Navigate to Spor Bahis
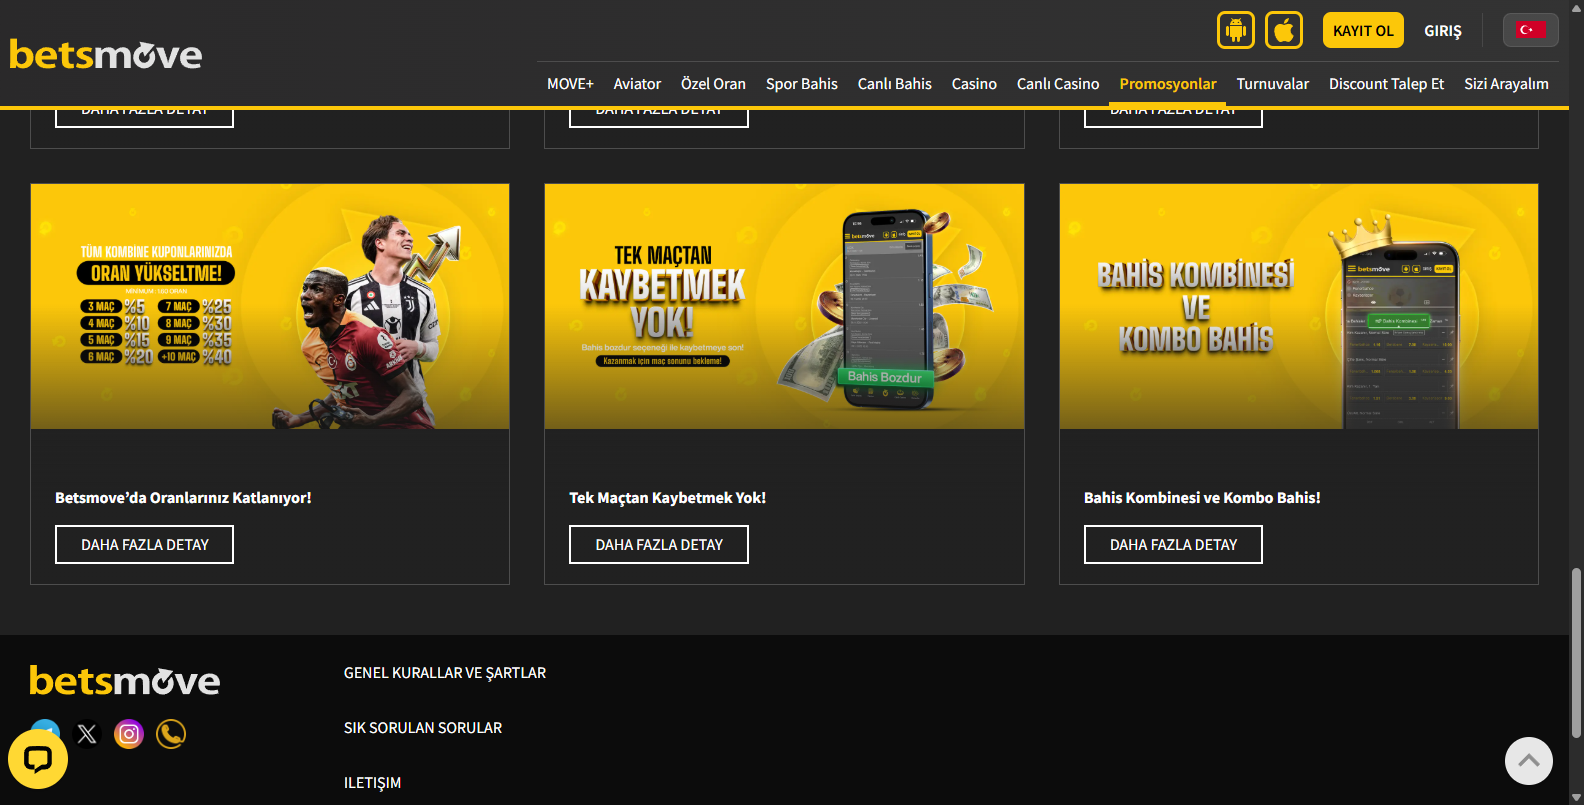 802,84
